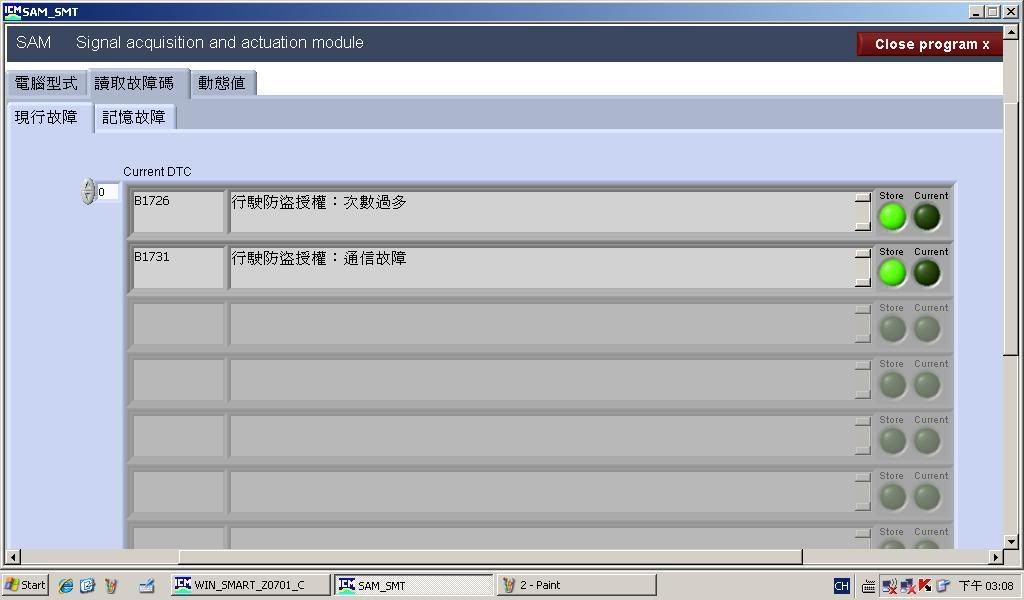Select the 現行故障 sub-tab
Viewport: 1024px width, 600px height.
(47, 117)
